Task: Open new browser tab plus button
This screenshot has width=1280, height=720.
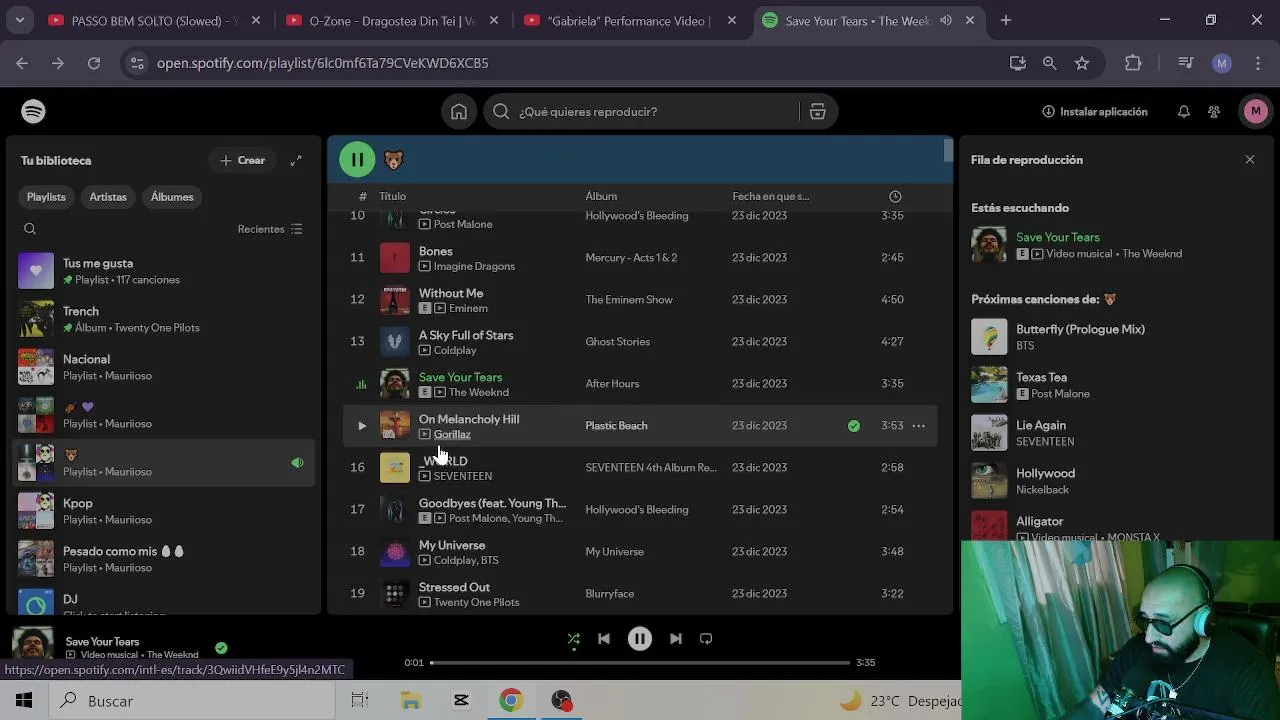Action: coord(1006,20)
